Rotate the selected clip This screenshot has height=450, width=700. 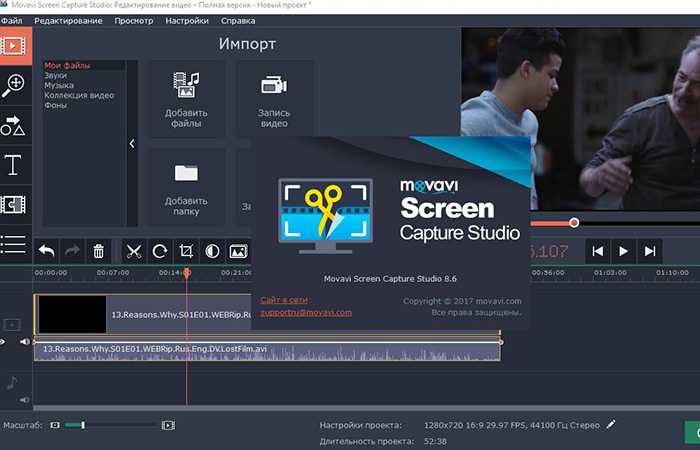coord(160,251)
